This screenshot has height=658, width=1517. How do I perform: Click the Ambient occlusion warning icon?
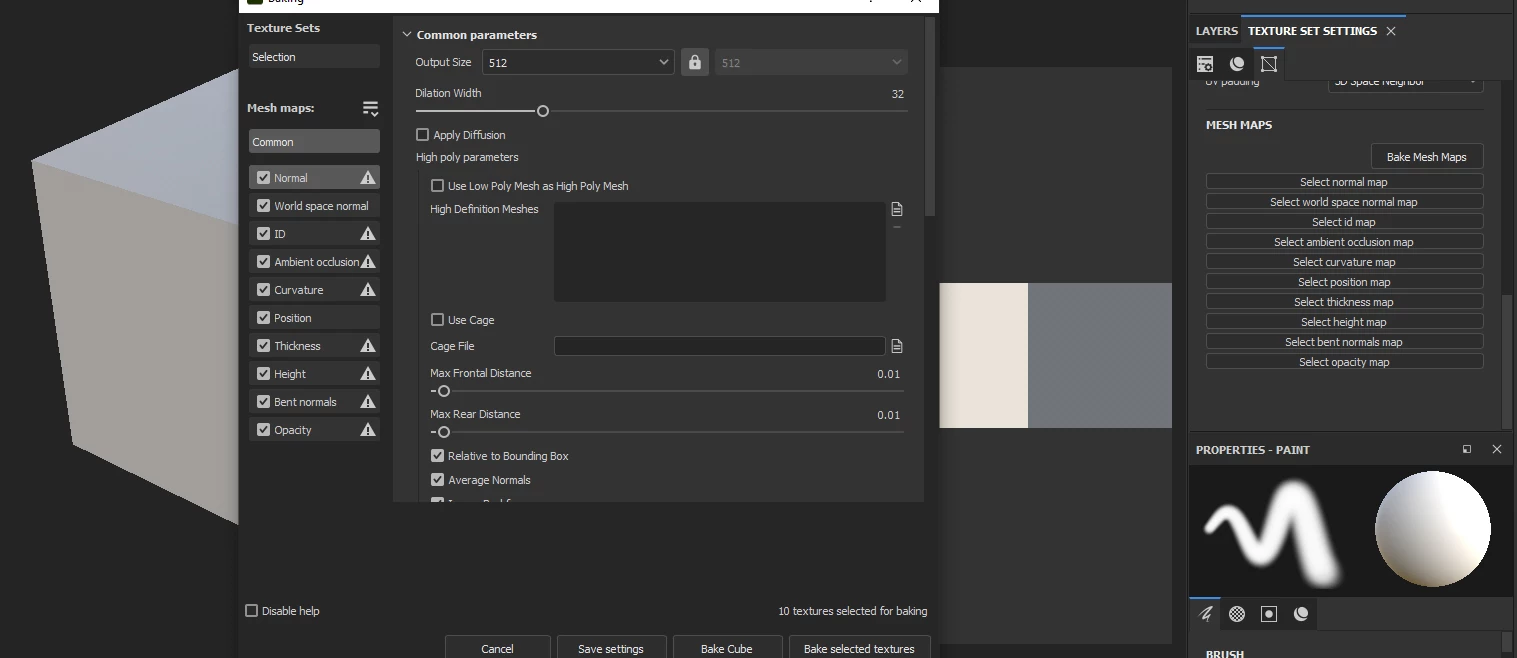[368, 262]
